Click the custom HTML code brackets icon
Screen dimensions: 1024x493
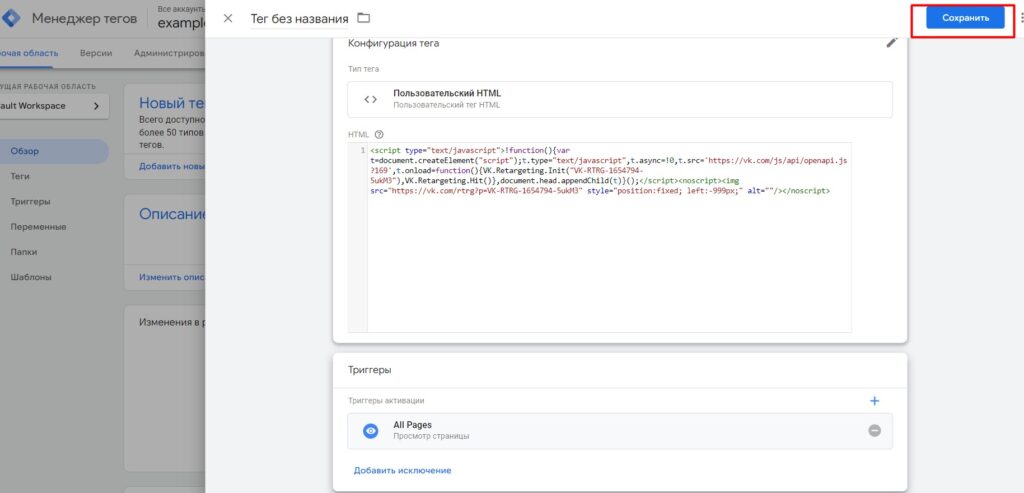point(370,99)
